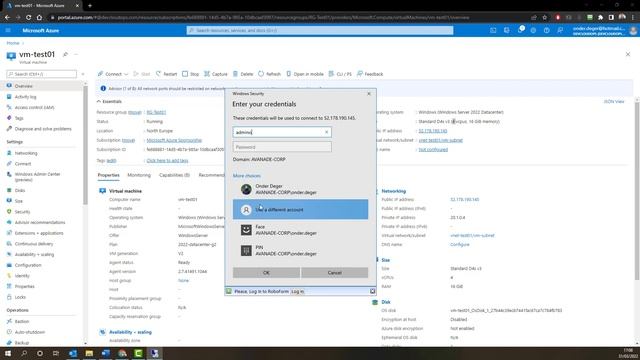Open the Connect dropdown in VM toolbar
The width and height of the screenshot is (640, 360).
(x=113, y=74)
